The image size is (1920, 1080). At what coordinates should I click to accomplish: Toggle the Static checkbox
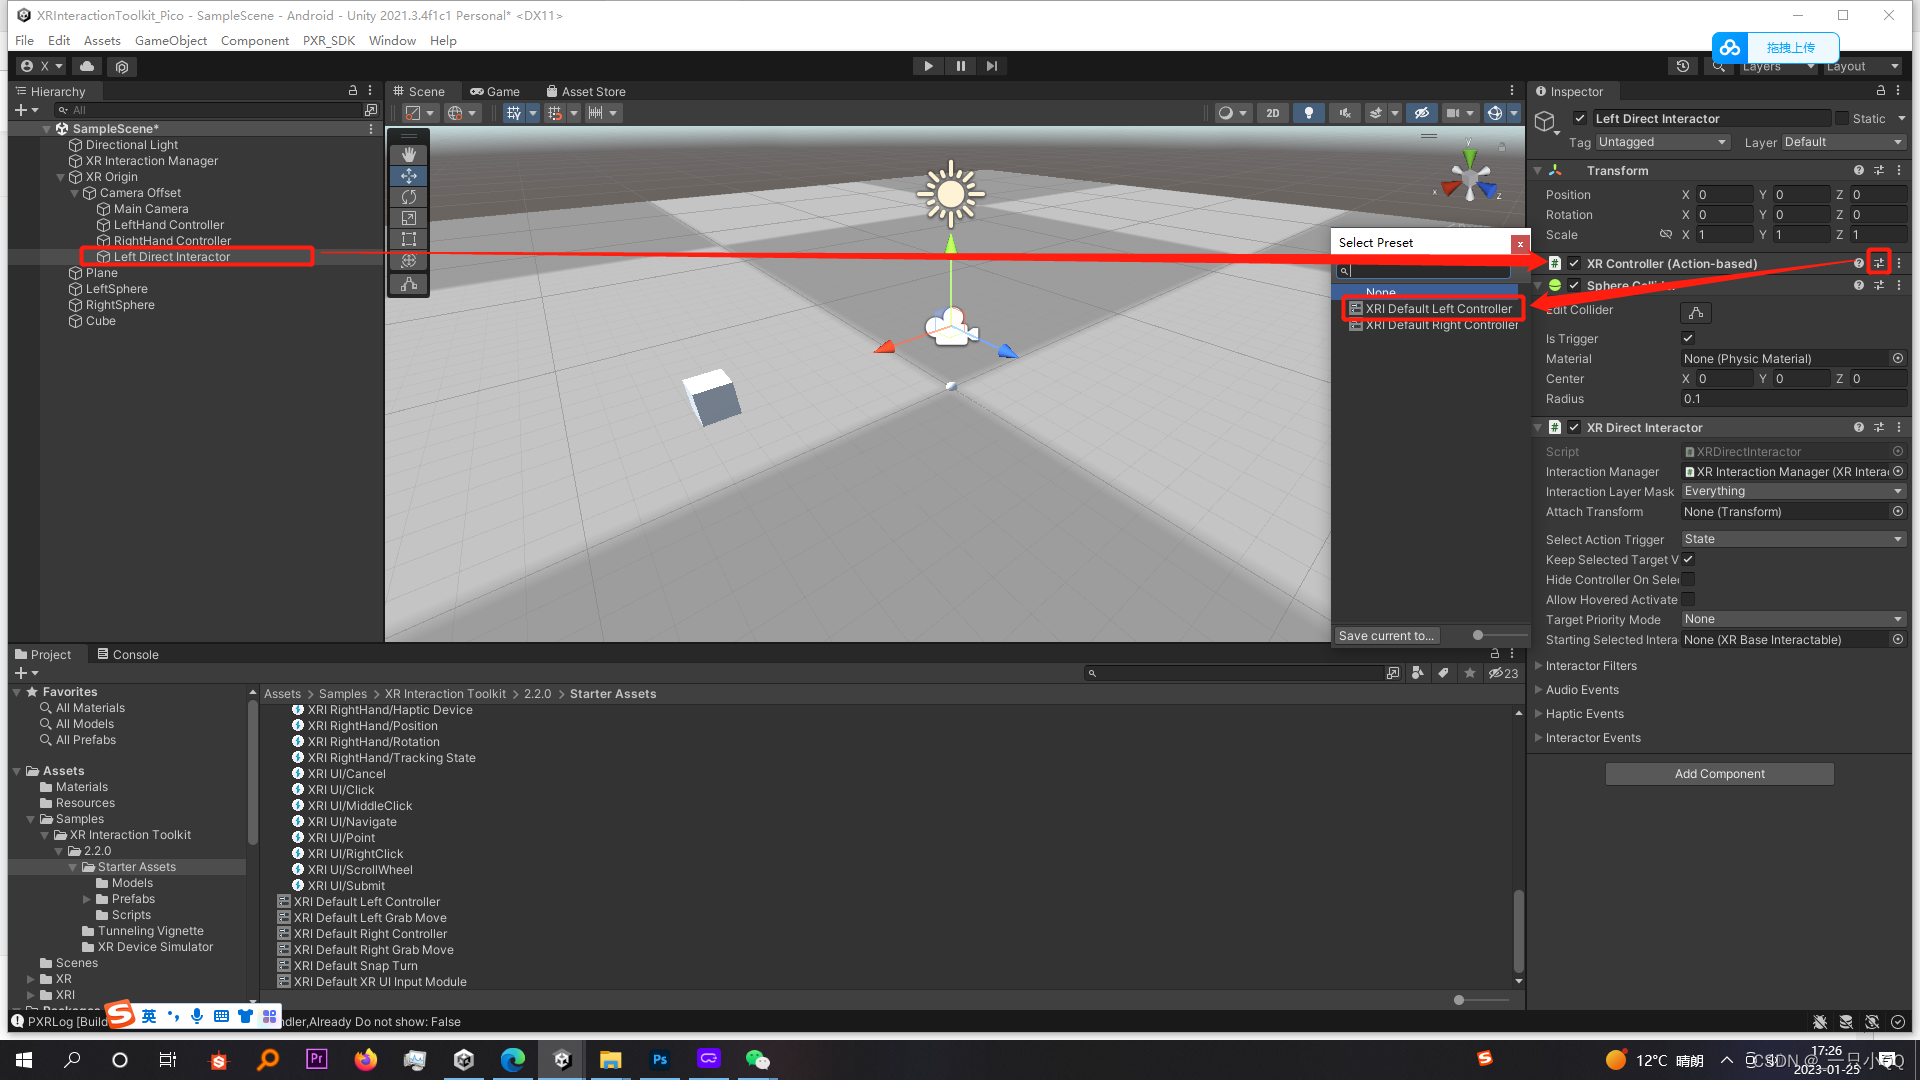pyautogui.click(x=1842, y=118)
